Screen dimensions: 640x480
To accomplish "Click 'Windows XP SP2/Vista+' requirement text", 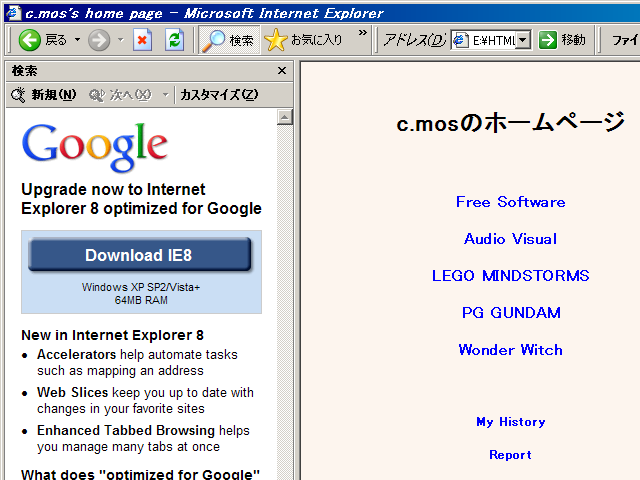I will (x=141, y=287).
